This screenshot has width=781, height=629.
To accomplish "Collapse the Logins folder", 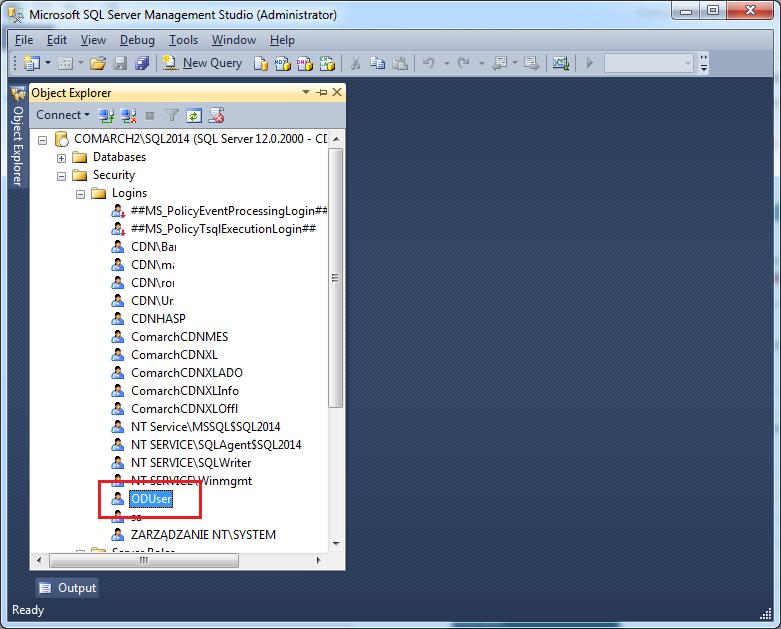I will 80,194.
